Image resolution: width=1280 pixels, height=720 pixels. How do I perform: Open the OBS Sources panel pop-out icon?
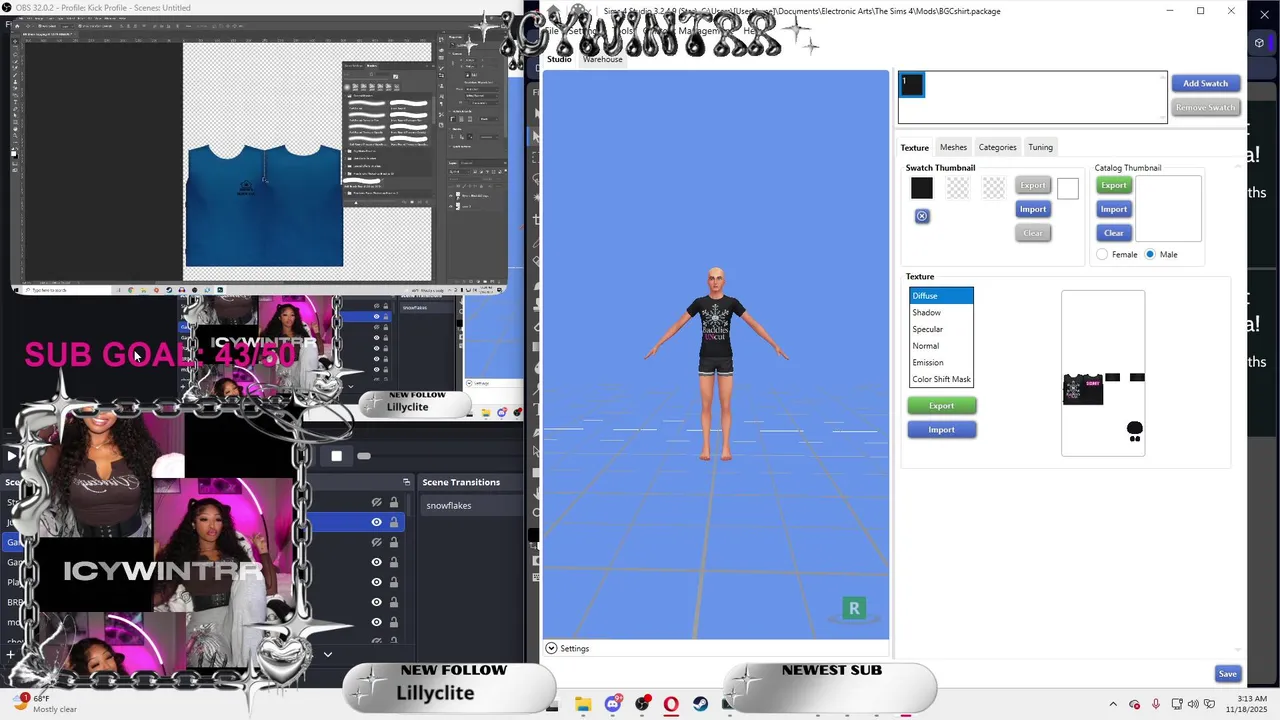(x=406, y=482)
